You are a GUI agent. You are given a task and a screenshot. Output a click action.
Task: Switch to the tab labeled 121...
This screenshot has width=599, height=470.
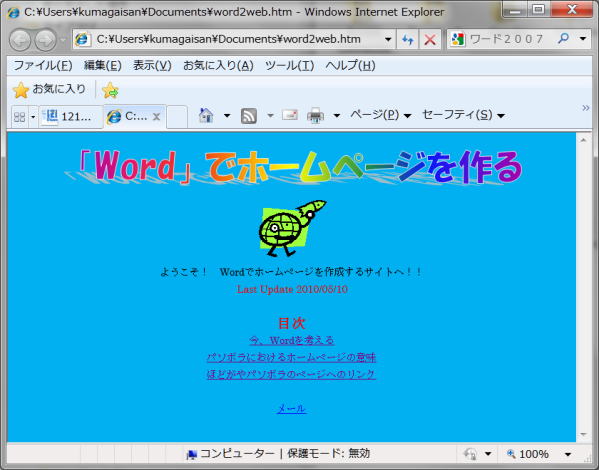(x=71, y=116)
